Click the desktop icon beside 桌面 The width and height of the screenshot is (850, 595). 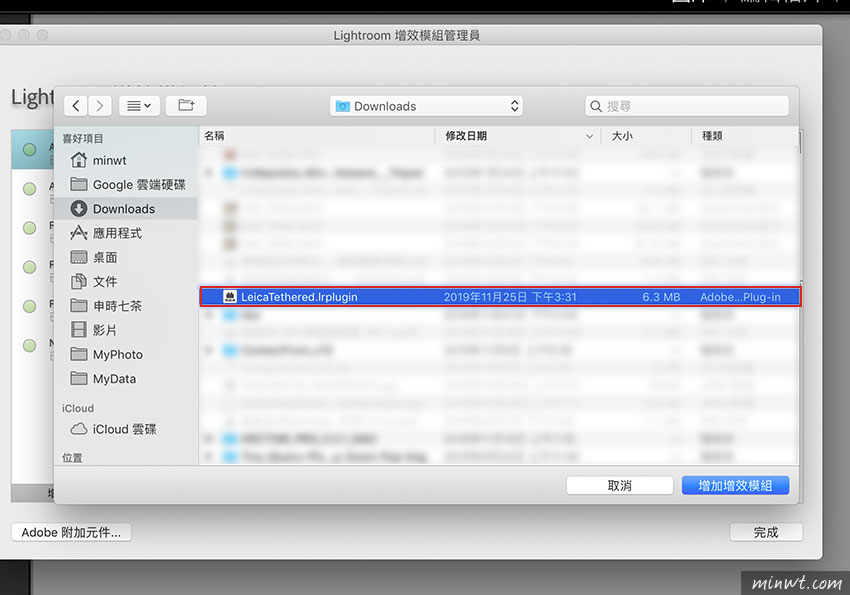[79, 257]
